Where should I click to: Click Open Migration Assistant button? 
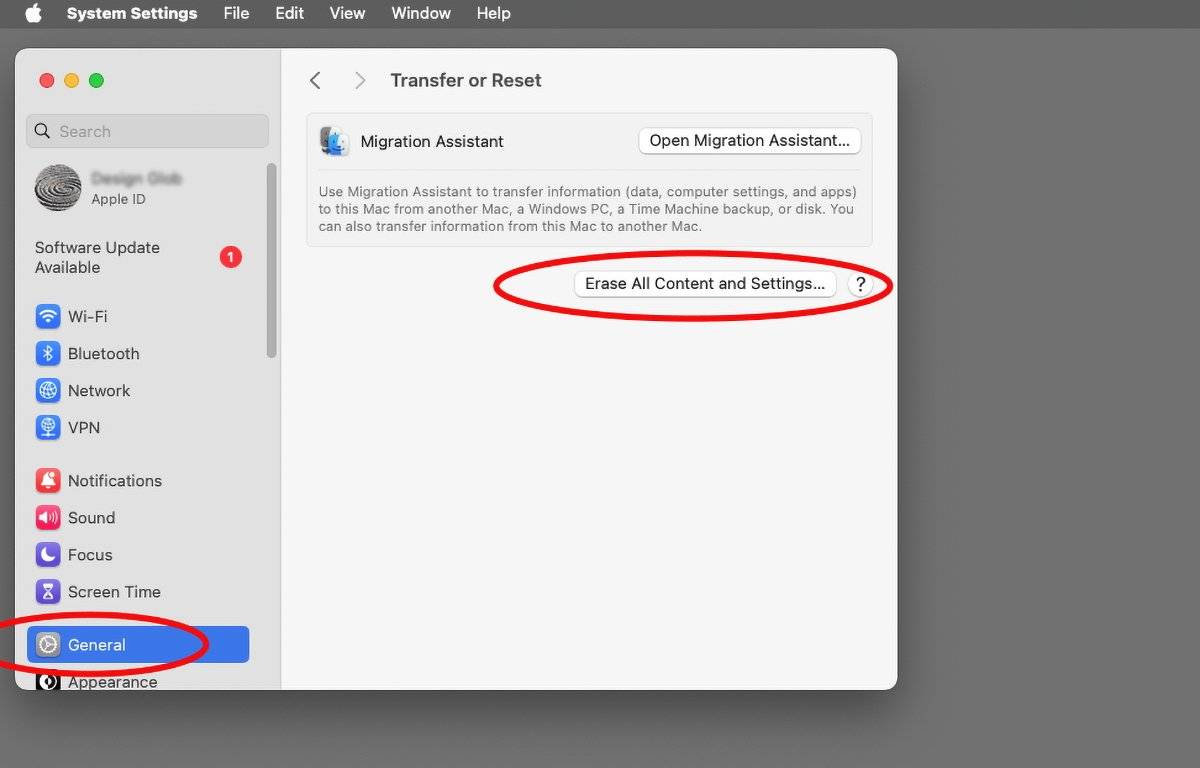[749, 141]
